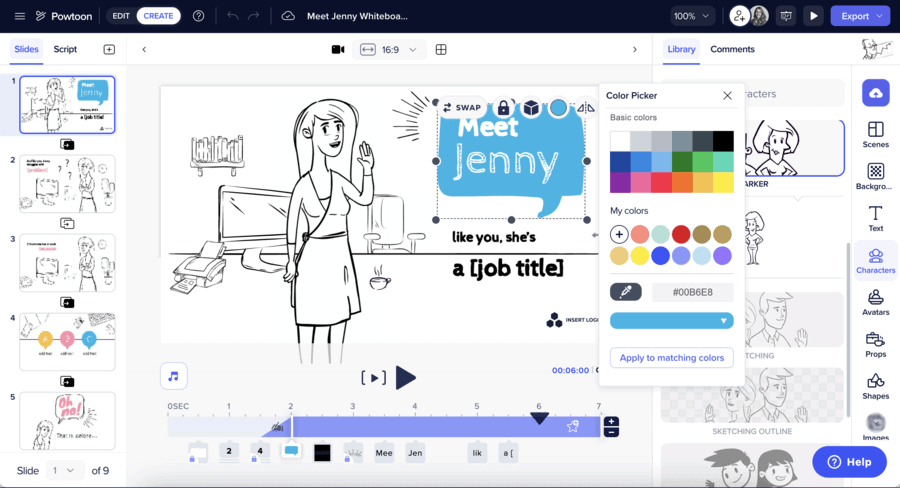Click the cloud upload icon in sidebar

(x=875, y=92)
